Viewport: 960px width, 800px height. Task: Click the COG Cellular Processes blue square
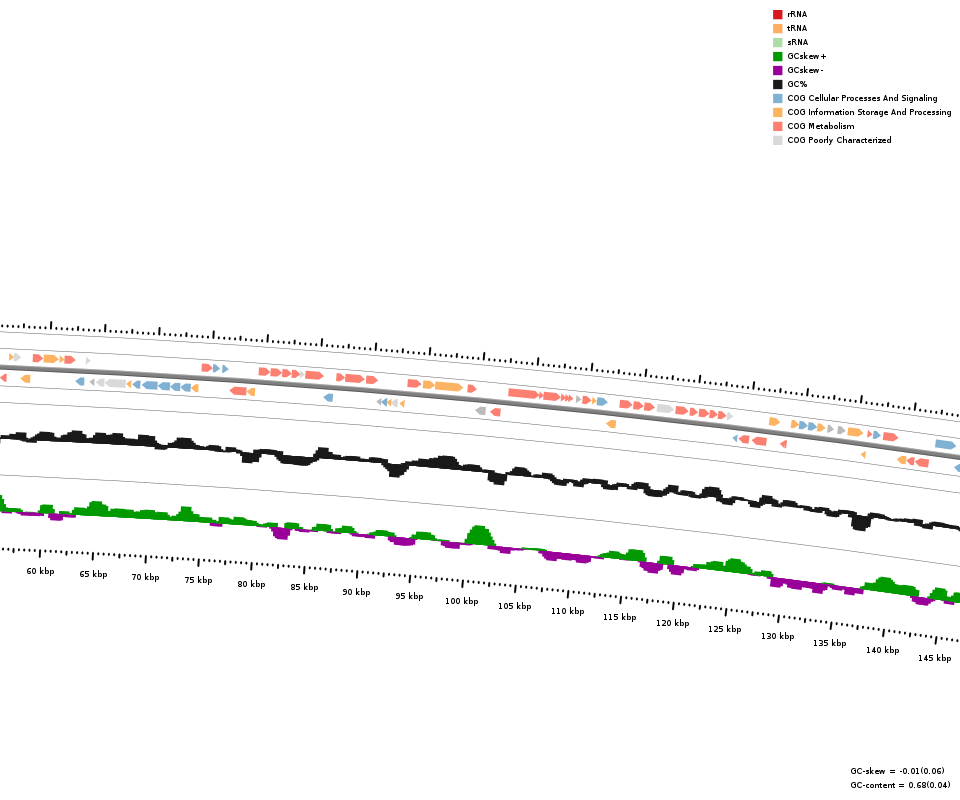pyautogui.click(x=777, y=98)
